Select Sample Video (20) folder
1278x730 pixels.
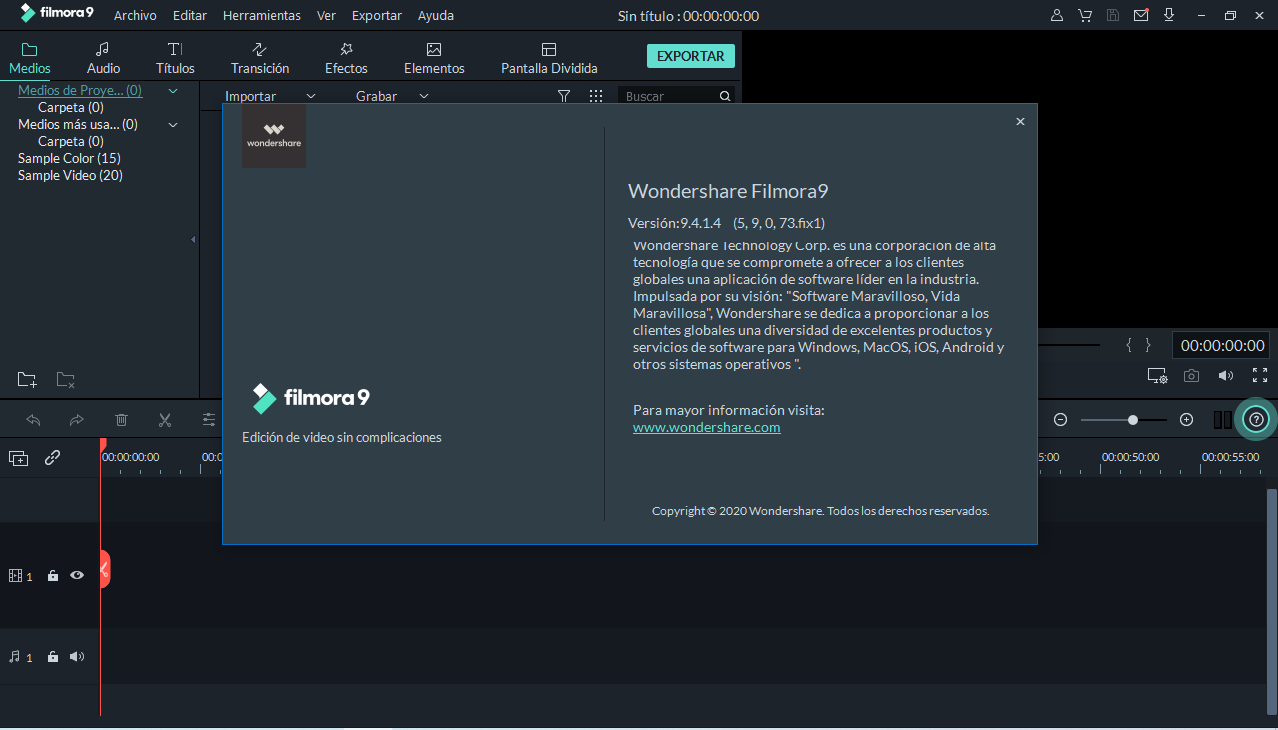point(70,175)
